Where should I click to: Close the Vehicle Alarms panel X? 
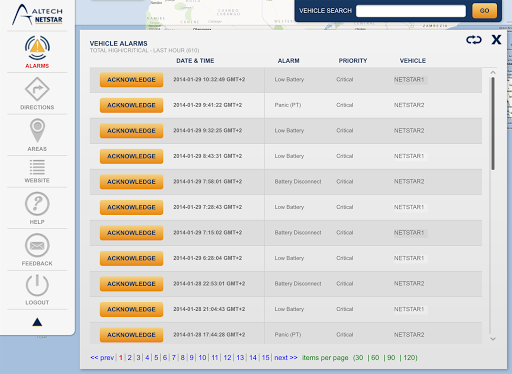496,40
